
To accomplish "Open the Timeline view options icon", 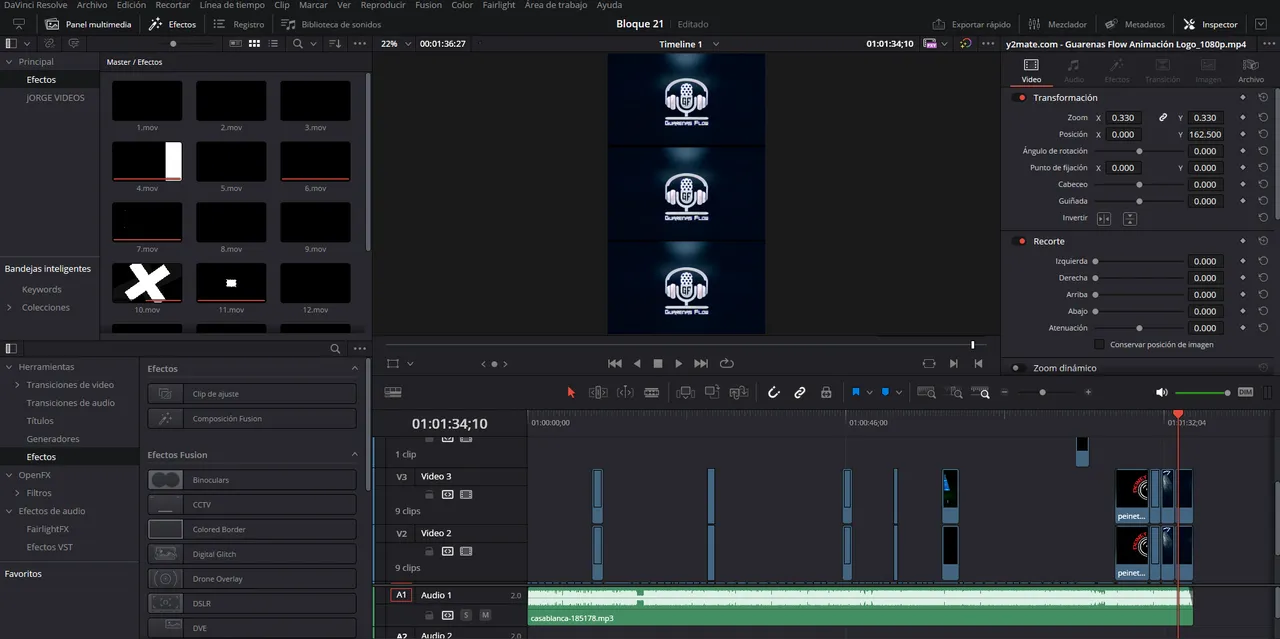I will (393, 393).
